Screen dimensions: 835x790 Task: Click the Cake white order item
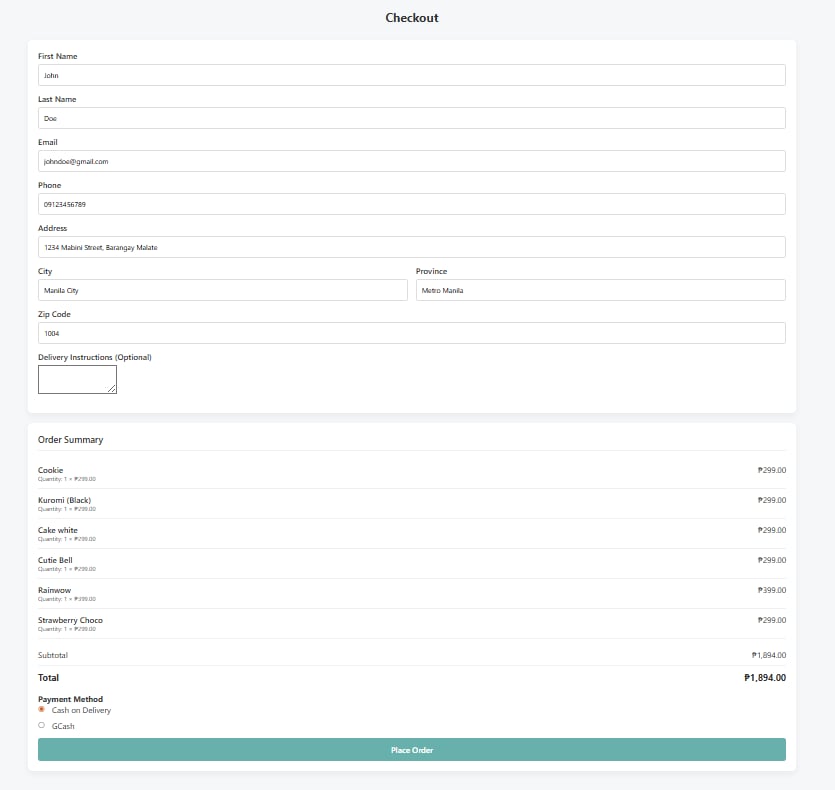click(57, 530)
